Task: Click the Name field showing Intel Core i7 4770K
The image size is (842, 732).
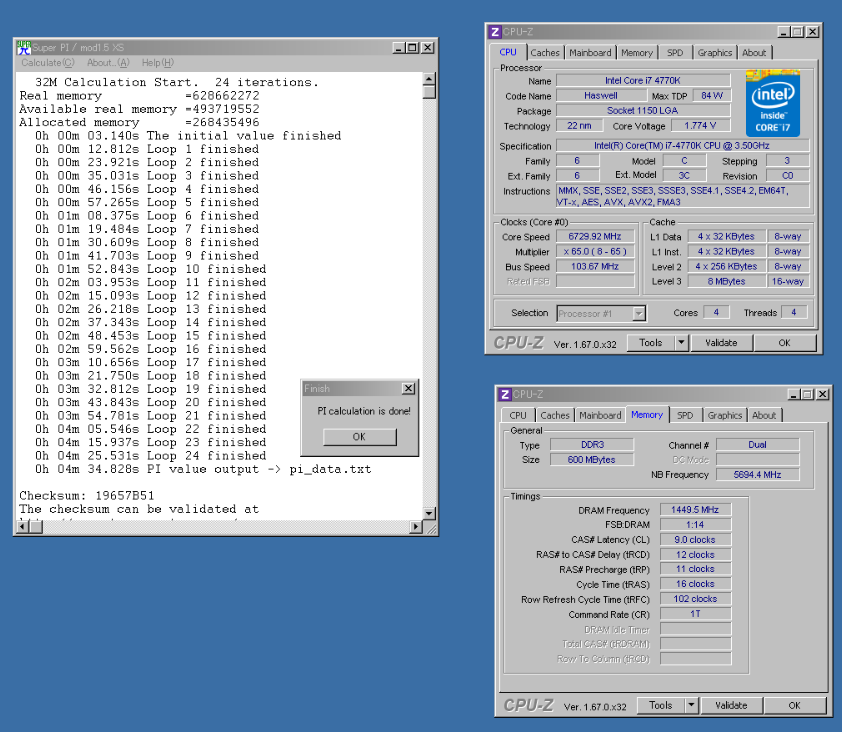Action: (643, 81)
